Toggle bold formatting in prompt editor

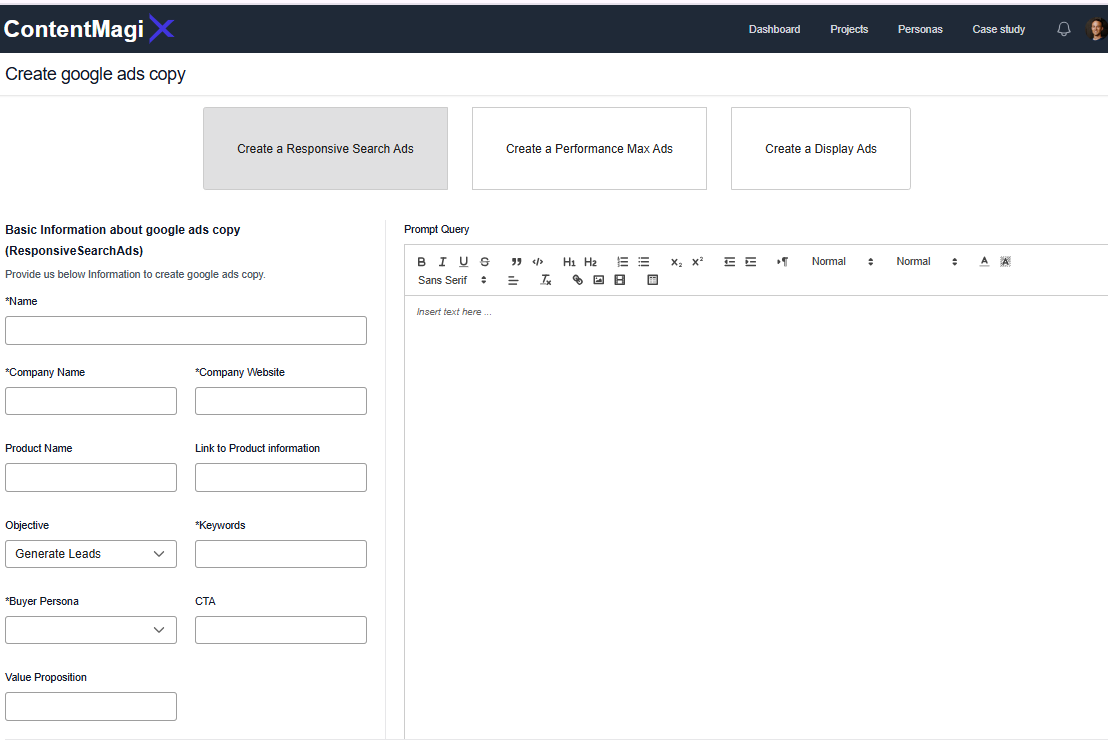click(421, 261)
